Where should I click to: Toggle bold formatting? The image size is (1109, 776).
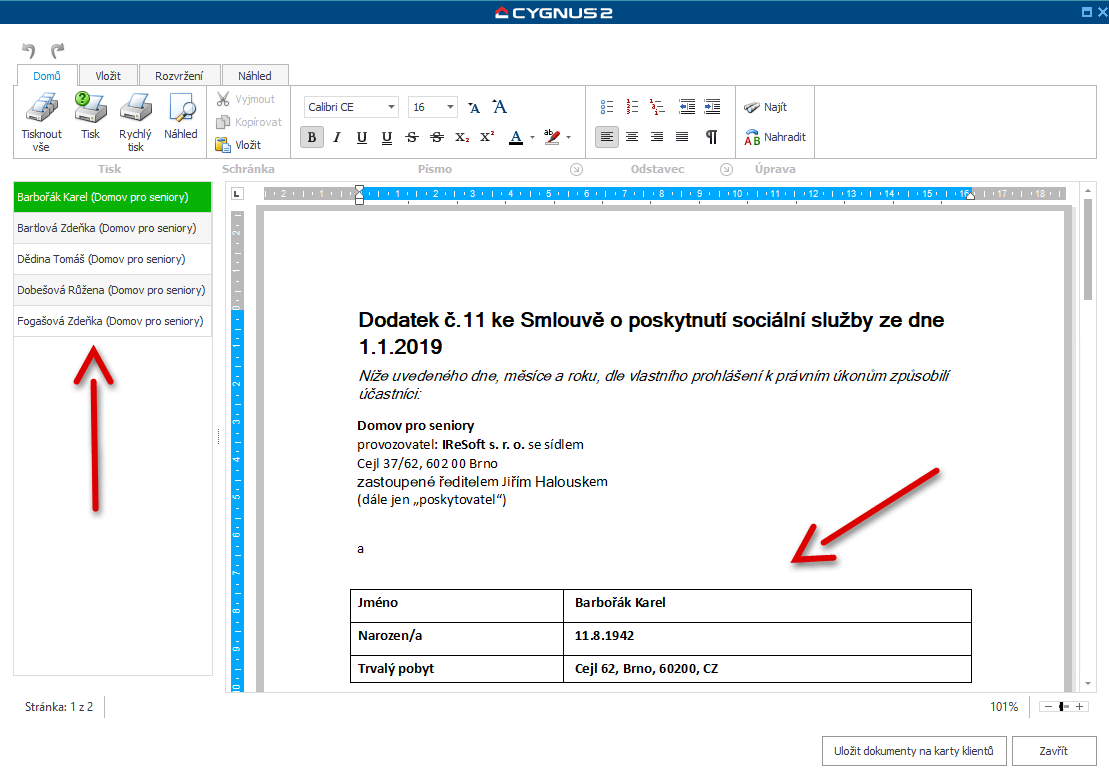click(x=312, y=137)
